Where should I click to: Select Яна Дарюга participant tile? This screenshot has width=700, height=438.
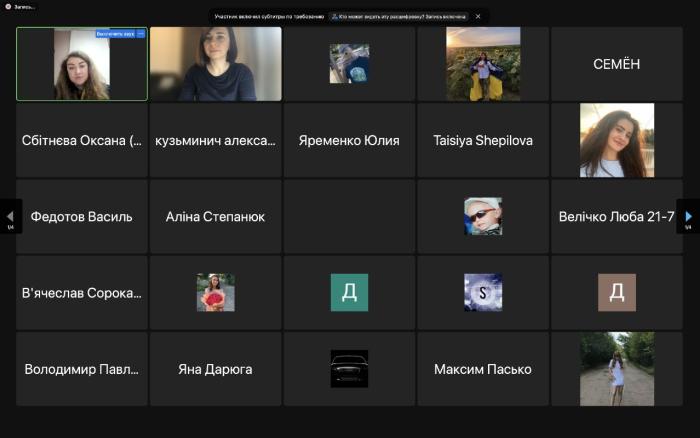(x=216, y=369)
